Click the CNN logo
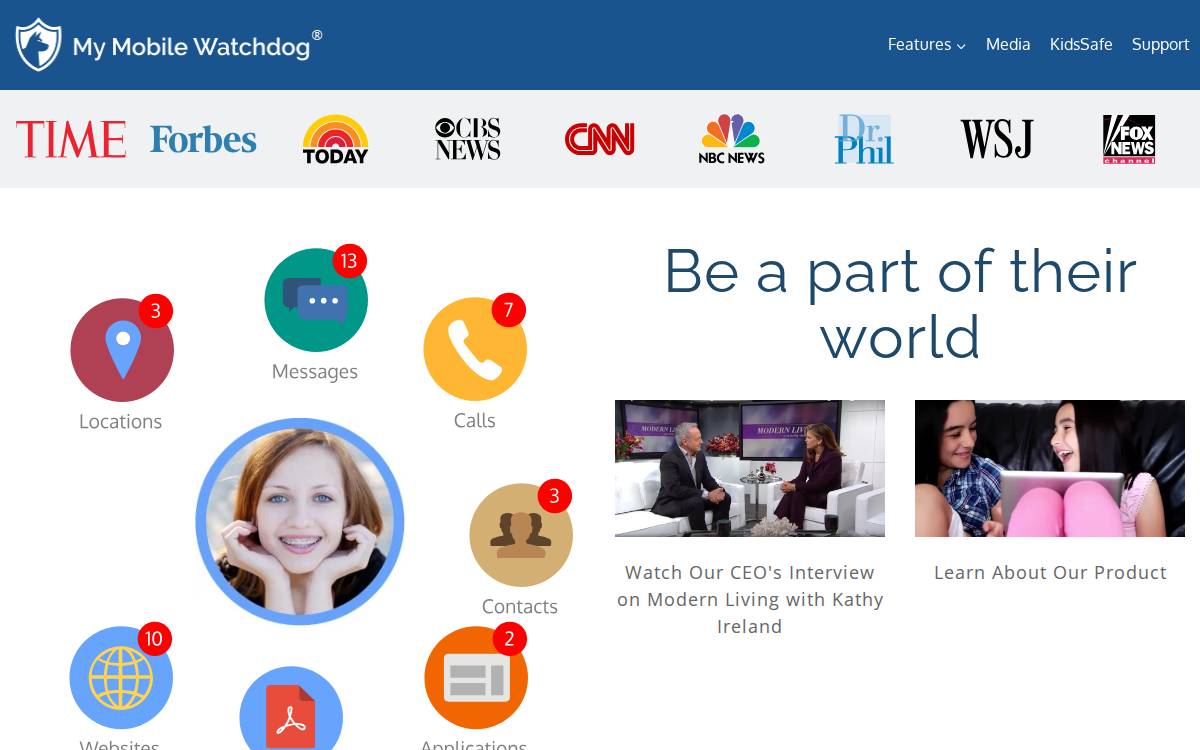 [x=600, y=139]
